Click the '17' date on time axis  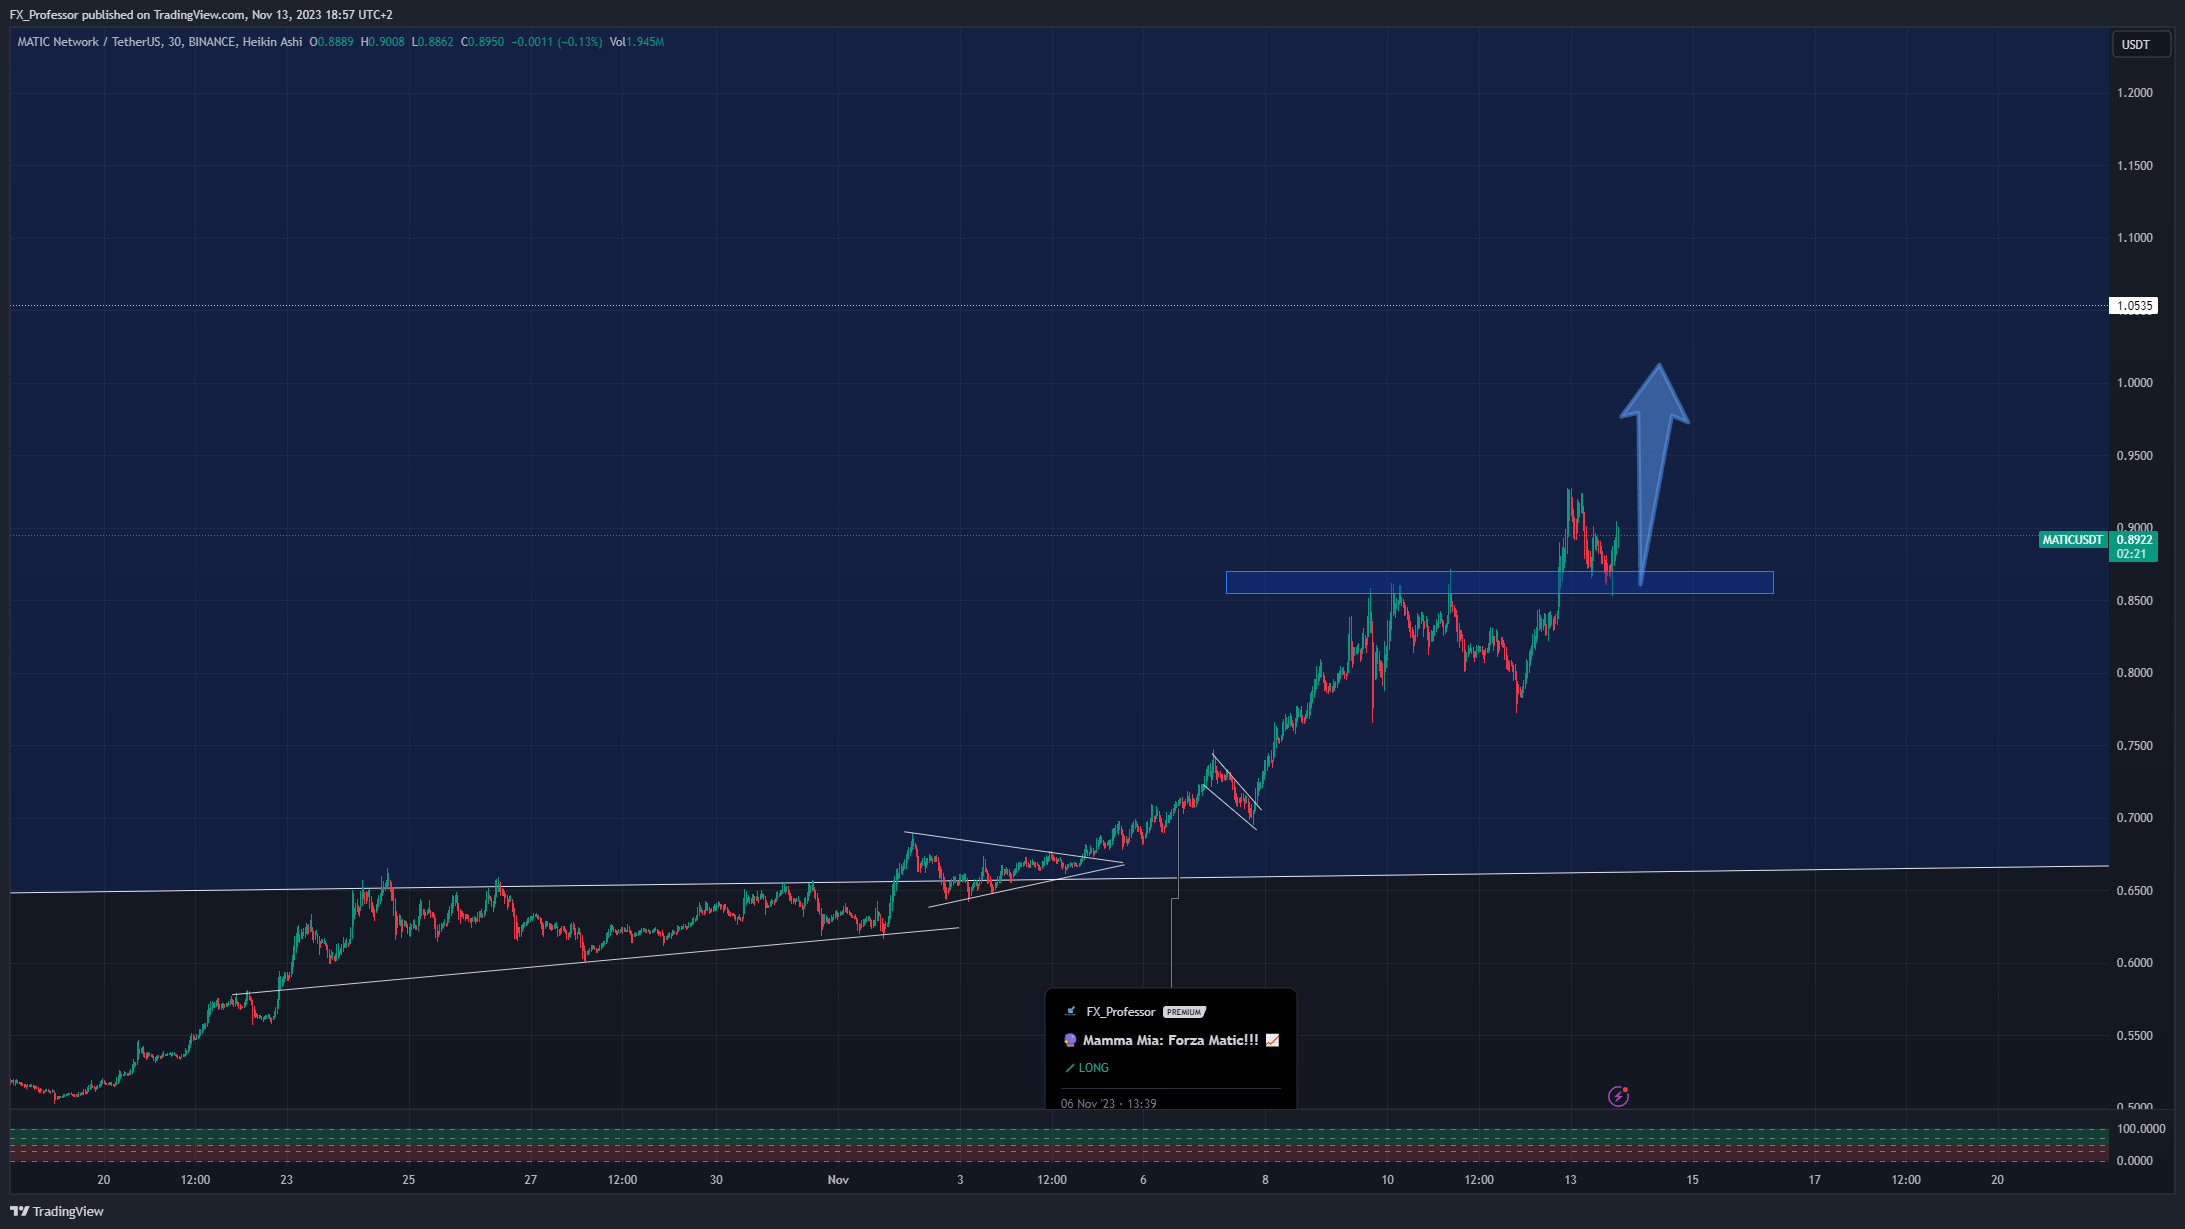coord(1815,1180)
